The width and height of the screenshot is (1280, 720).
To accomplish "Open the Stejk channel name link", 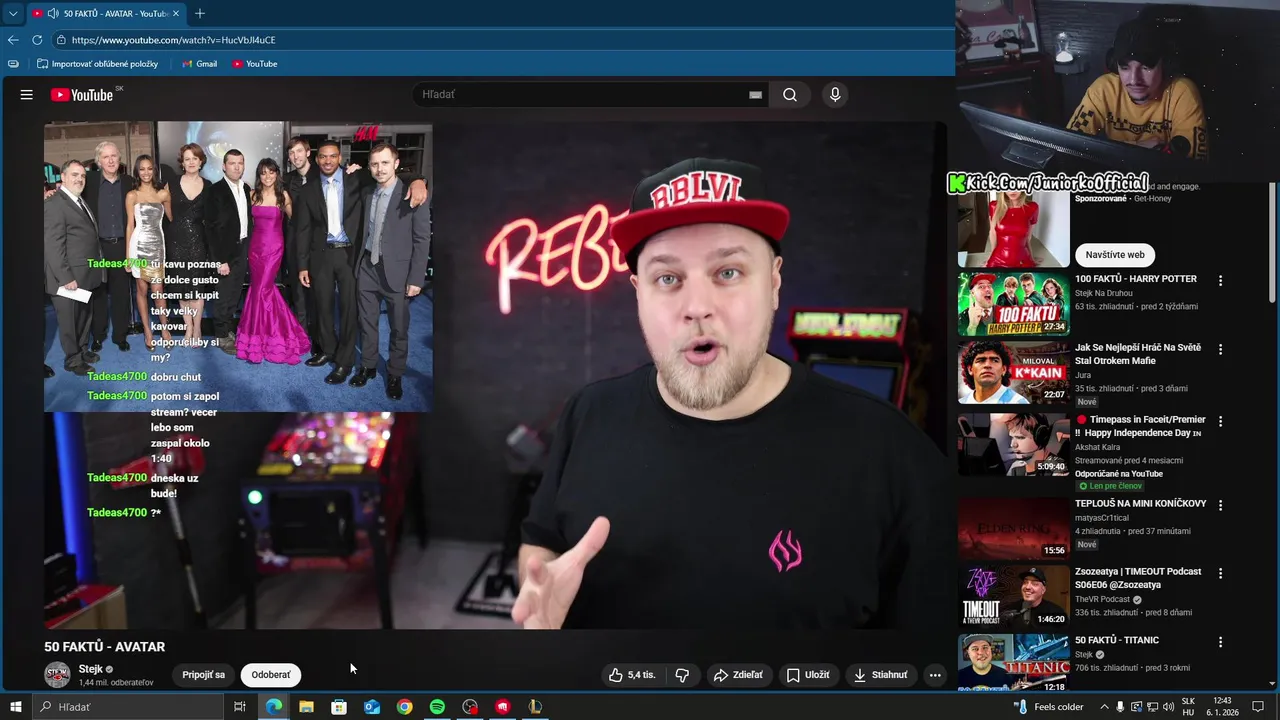I will [x=90, y=669].
